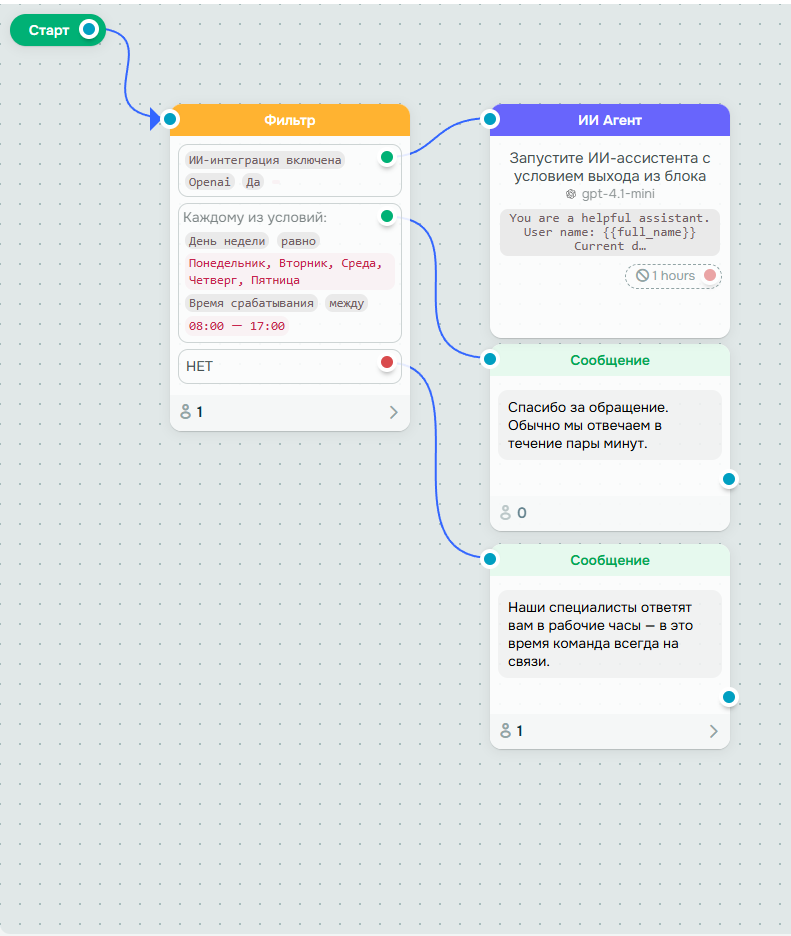The image size is (791, 936).
Task: Click output port of 'Наши специалисты' message block
Action: pos(729,697)
